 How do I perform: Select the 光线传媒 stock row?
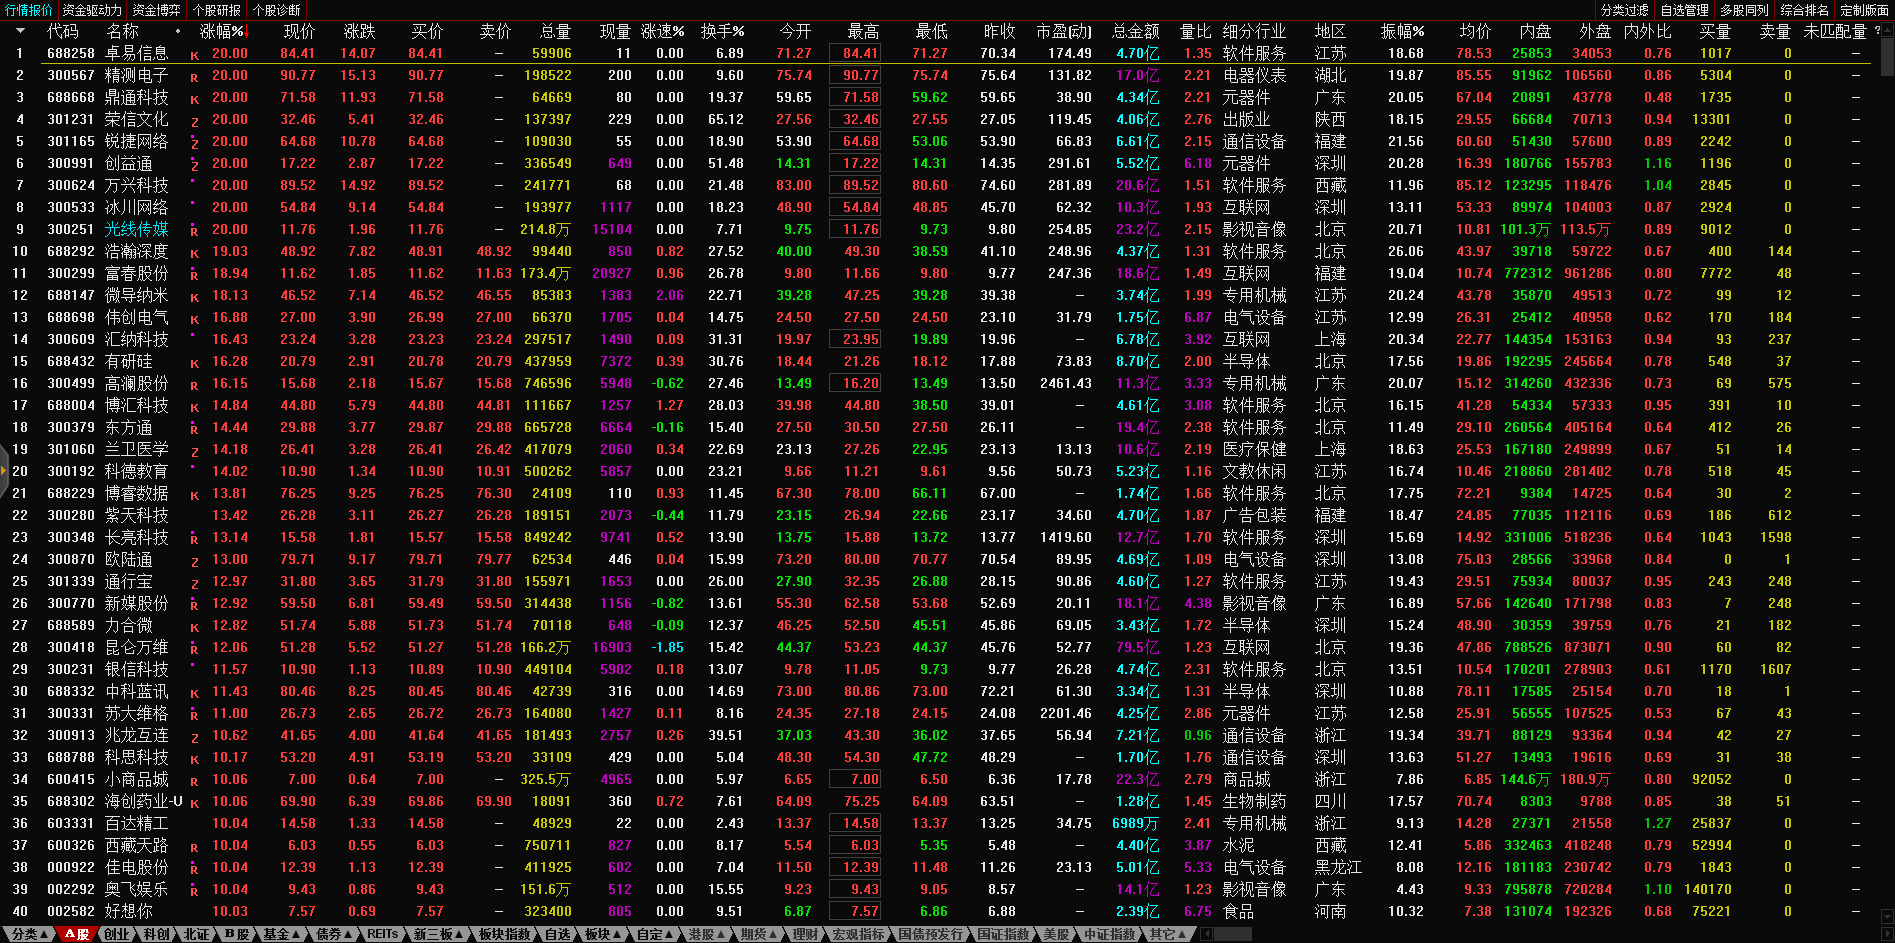137,229
